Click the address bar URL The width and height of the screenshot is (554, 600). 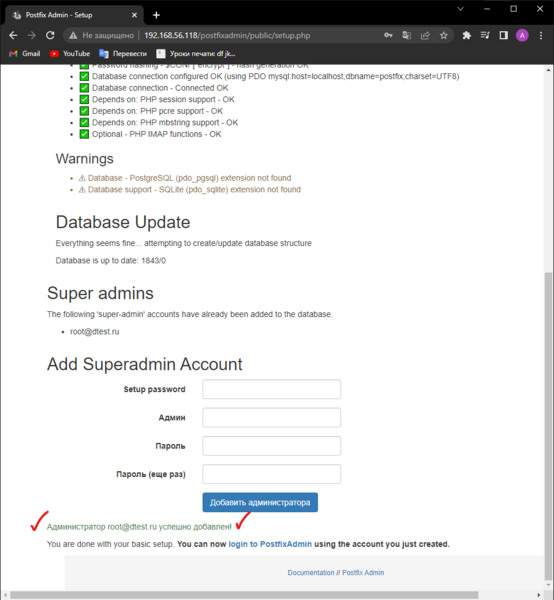click(227, 36)
